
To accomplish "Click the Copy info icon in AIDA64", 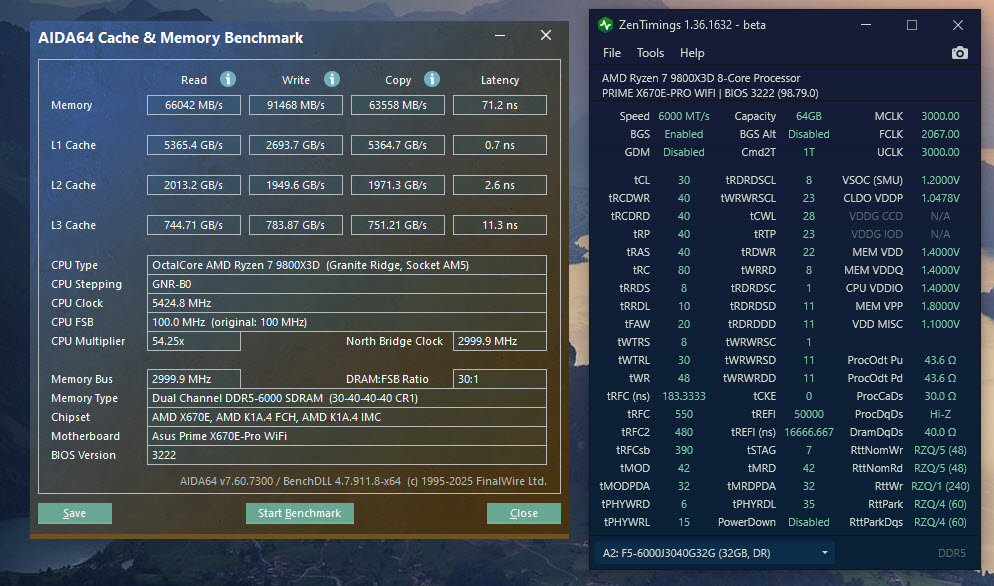I will click(x=432, y=79).
